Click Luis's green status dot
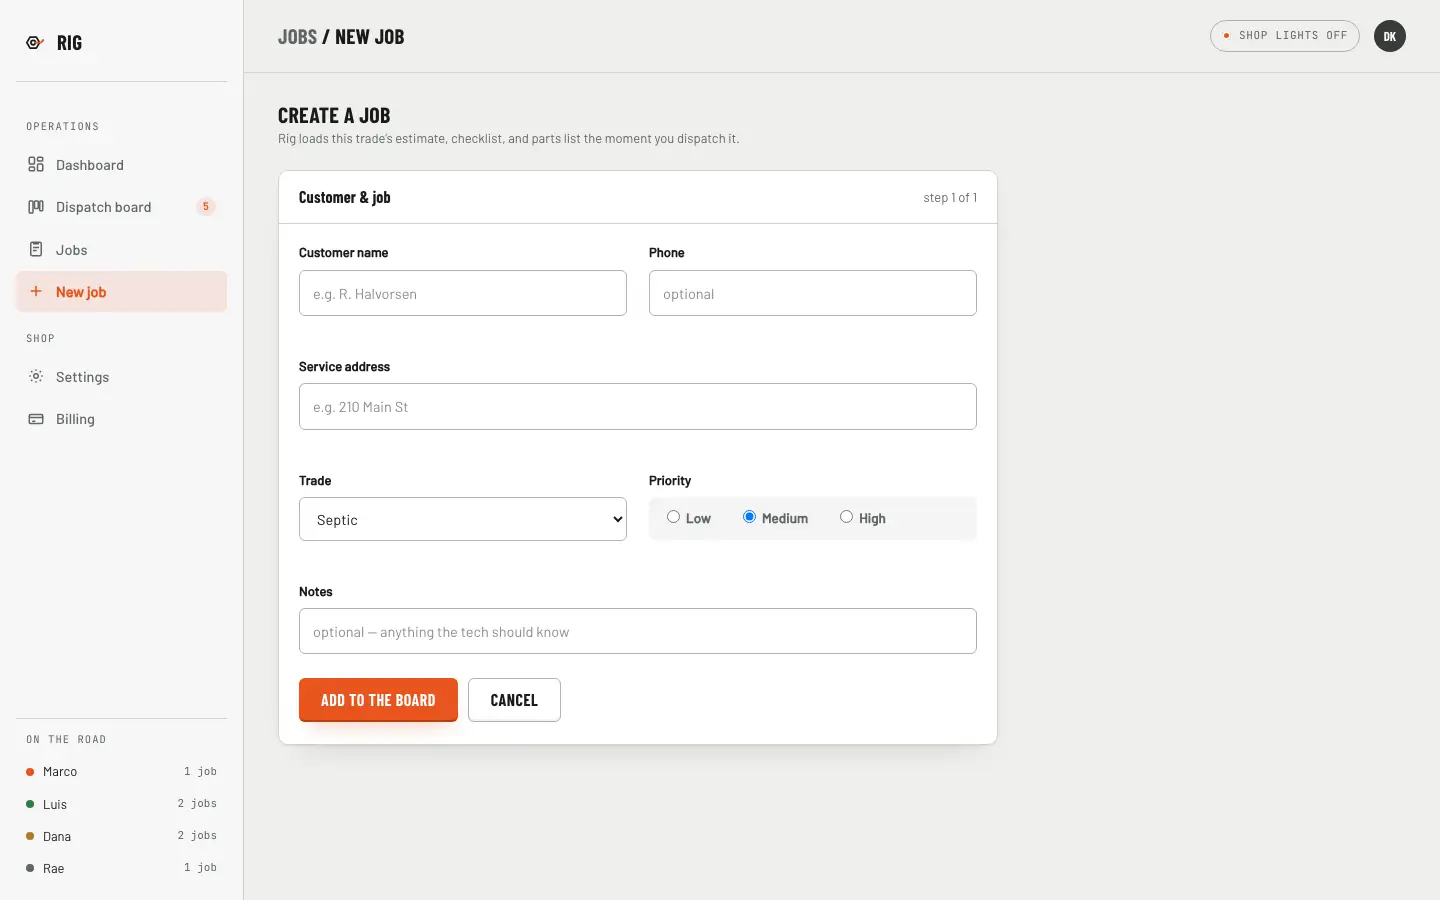Viewport: 1440px width, 900px height. tap(30, 804)
